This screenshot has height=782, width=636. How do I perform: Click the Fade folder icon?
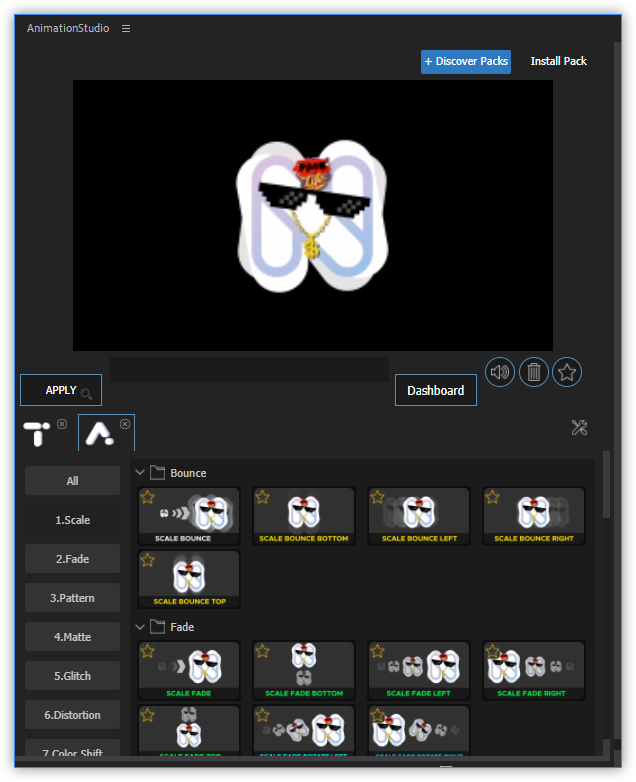click(x=158, y=626)
